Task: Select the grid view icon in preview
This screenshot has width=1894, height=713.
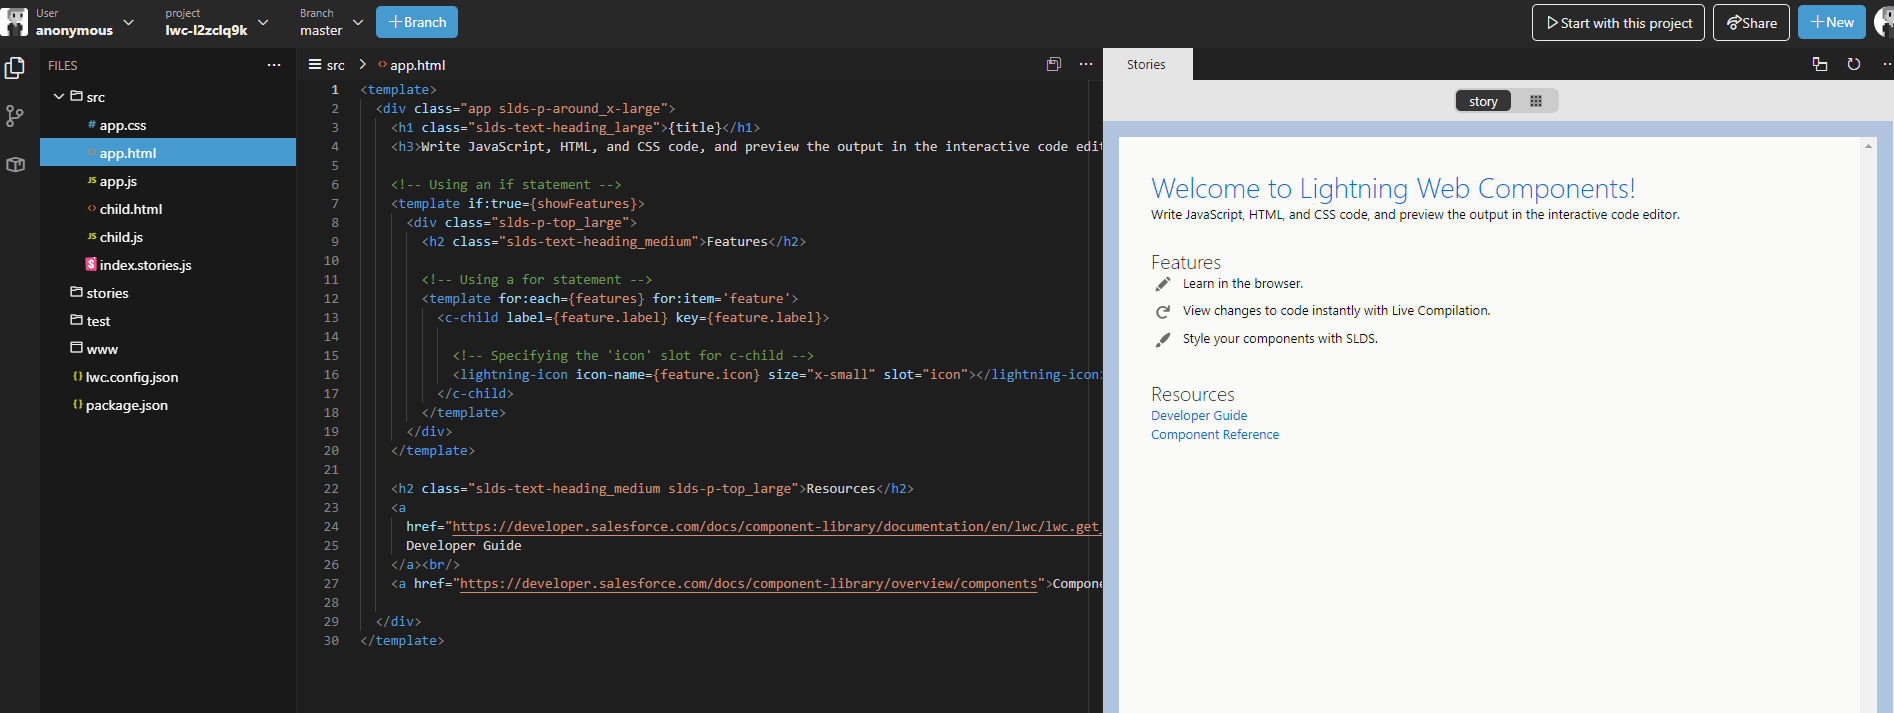Action: tap(1536, 101)
